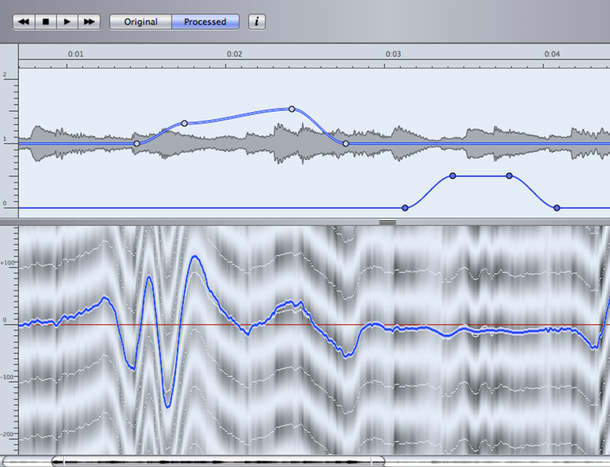Switch to Processed audio mode
This screenshot has height=467, width=610.
click(205, 21)
